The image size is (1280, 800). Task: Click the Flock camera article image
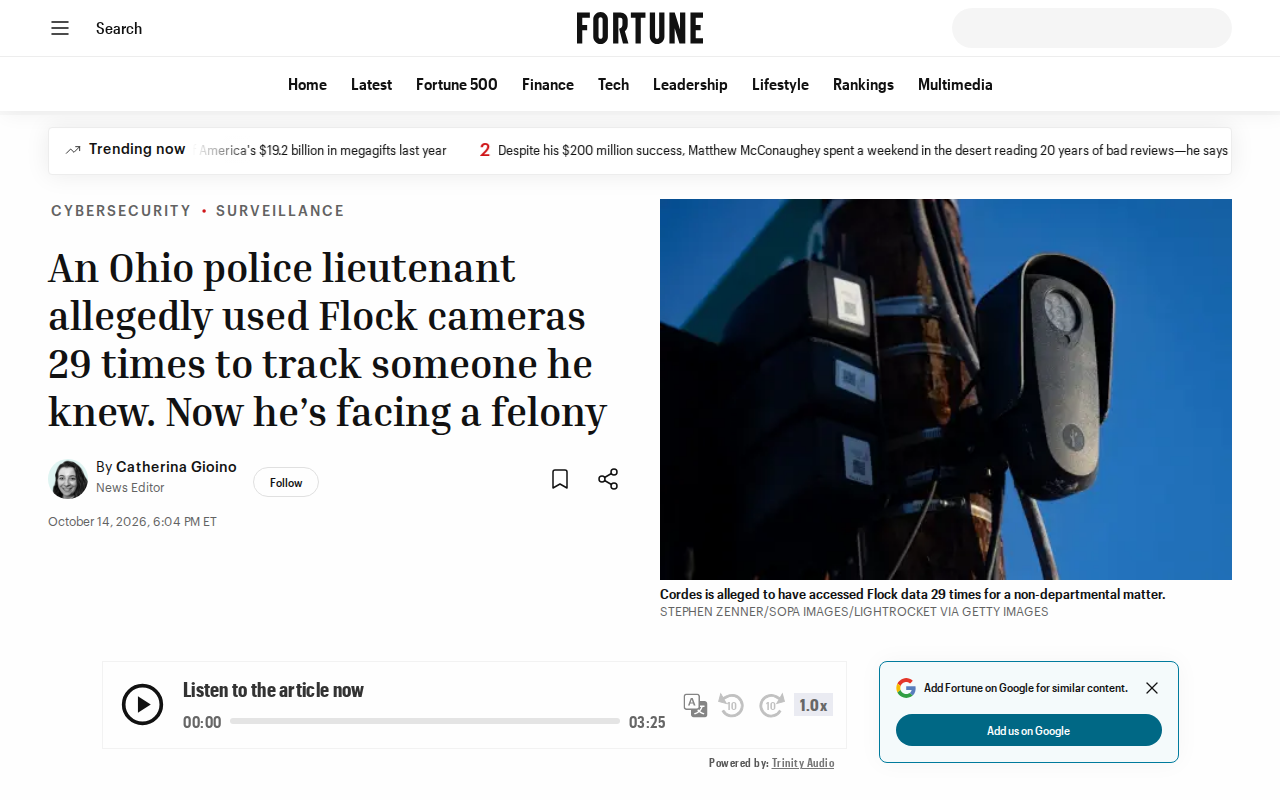click(946, 389)
